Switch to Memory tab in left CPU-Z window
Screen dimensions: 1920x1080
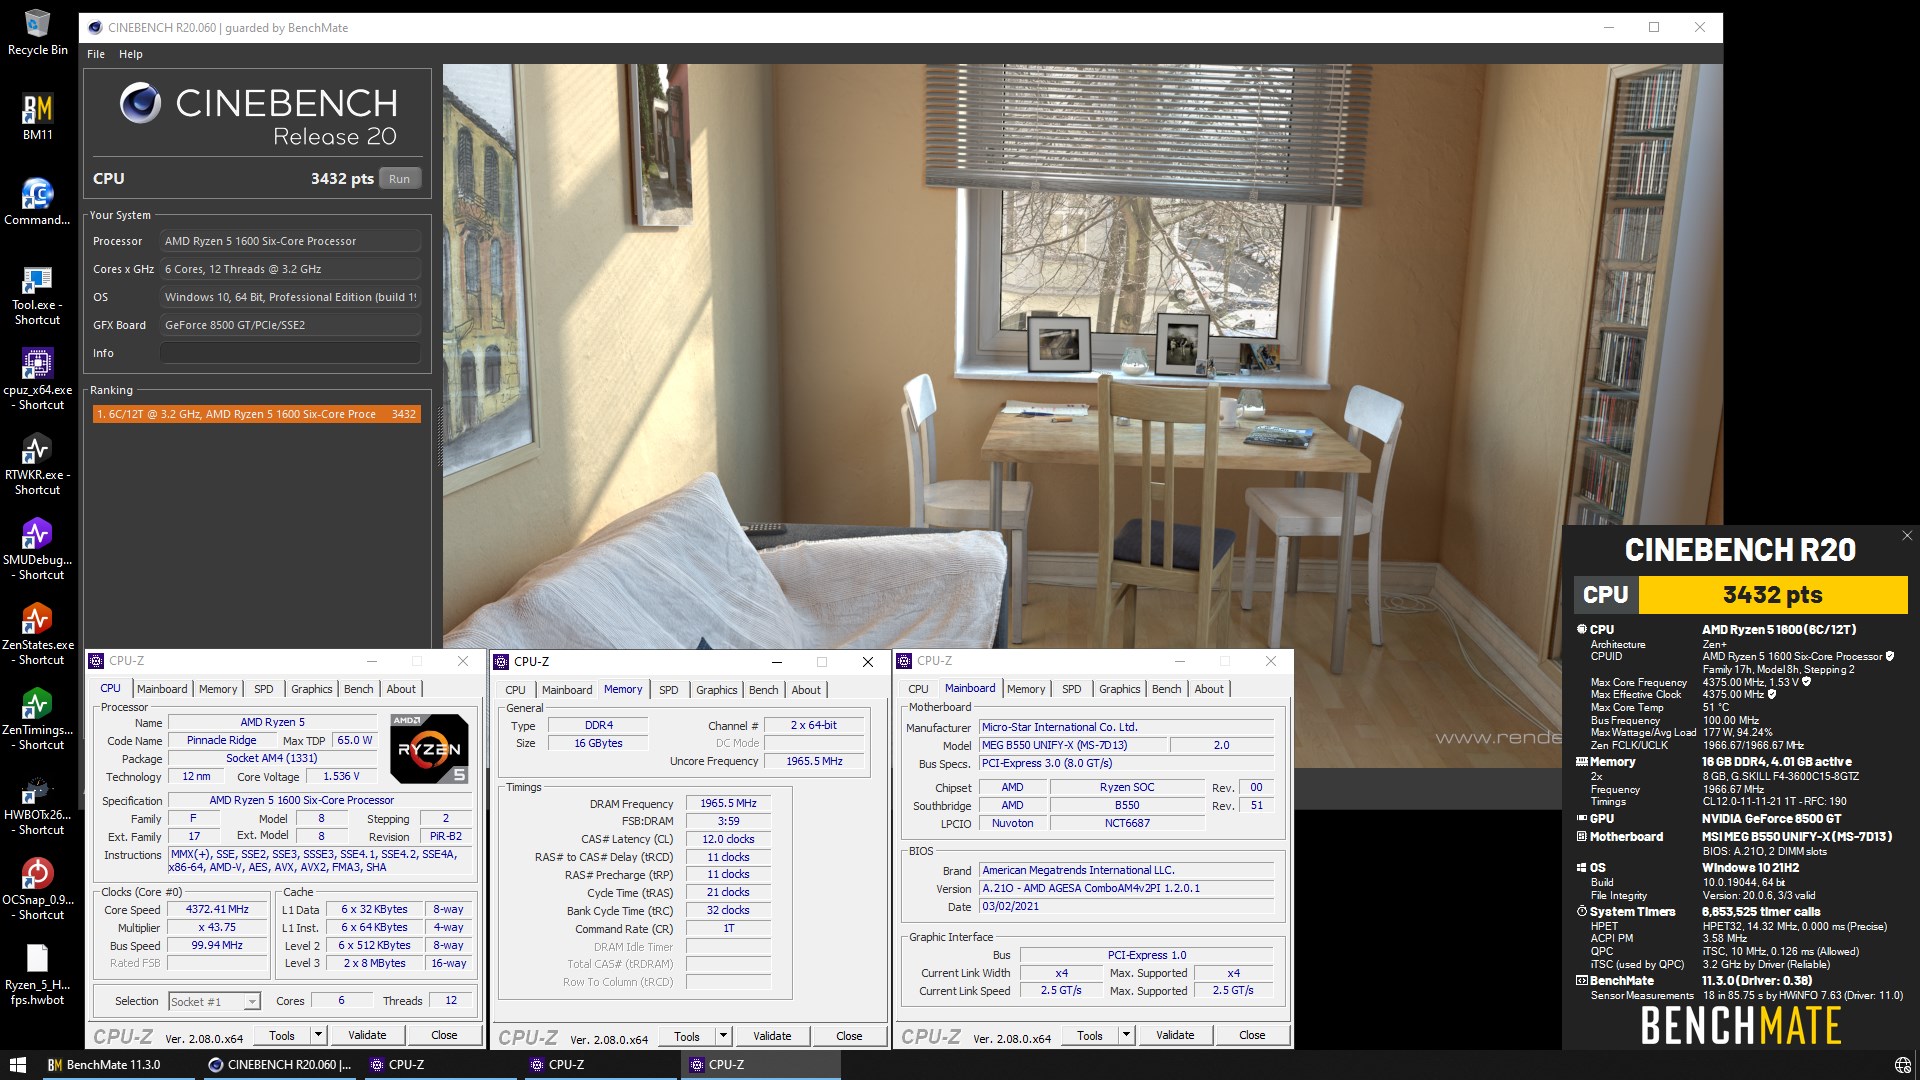(x=218, y=689)
